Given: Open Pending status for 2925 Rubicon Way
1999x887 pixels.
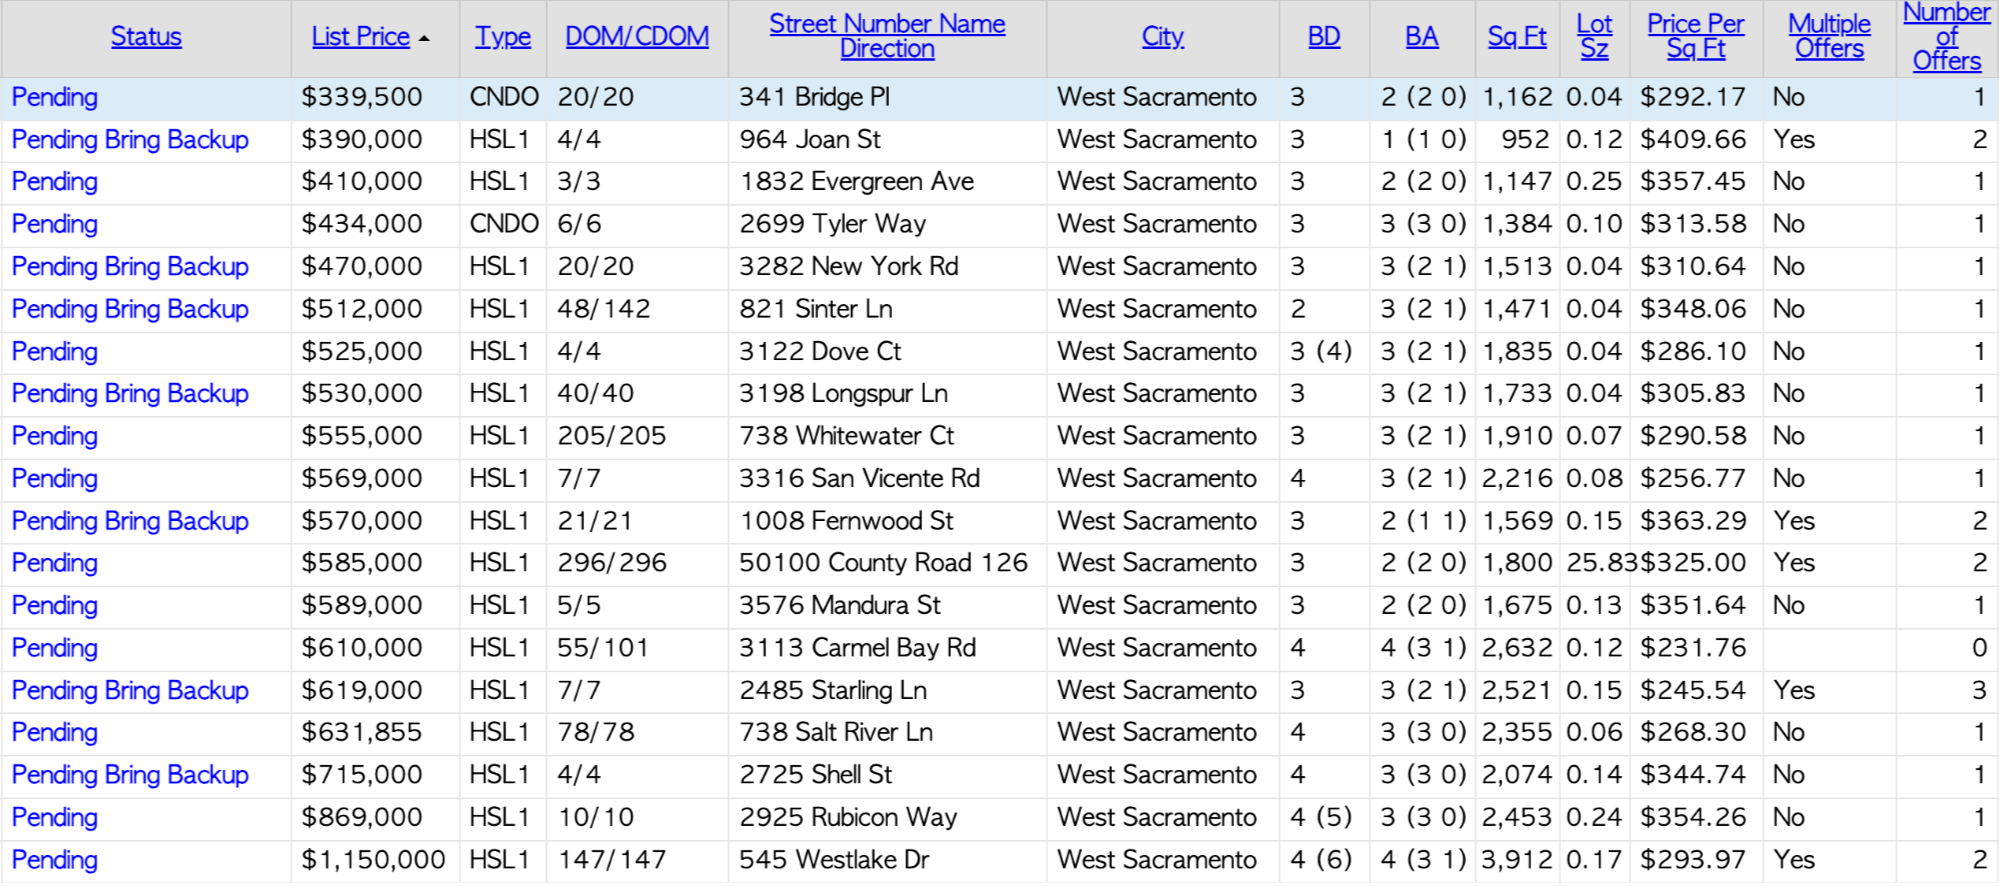Looking at the screenshot, I should (55, 817).
